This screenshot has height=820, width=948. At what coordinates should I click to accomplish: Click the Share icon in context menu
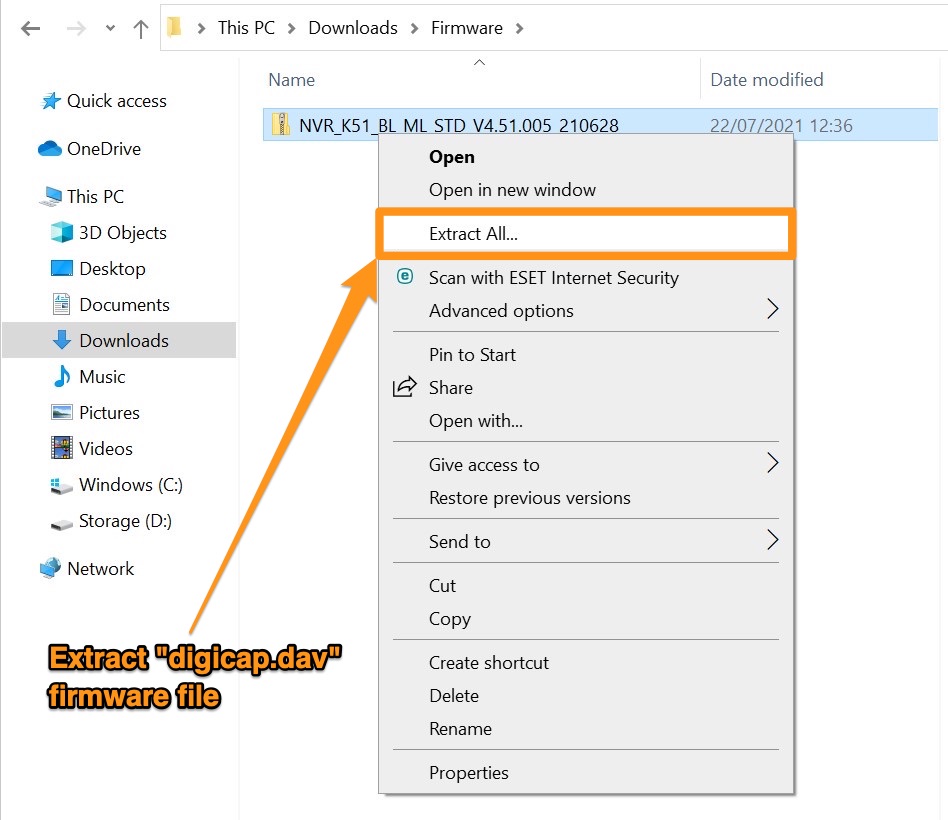click(405, 387)
